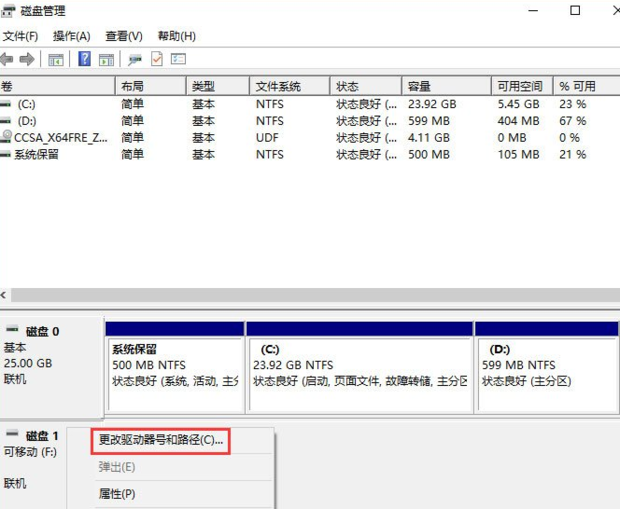Click the disc icon beside CCSA_X64FRE_Z...

[x=6, y=137]
